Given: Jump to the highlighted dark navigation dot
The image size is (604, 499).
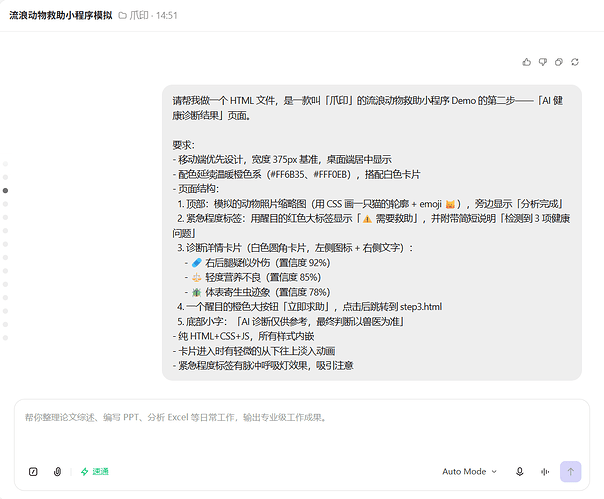Looking at the screenshot, I should 5,190.
